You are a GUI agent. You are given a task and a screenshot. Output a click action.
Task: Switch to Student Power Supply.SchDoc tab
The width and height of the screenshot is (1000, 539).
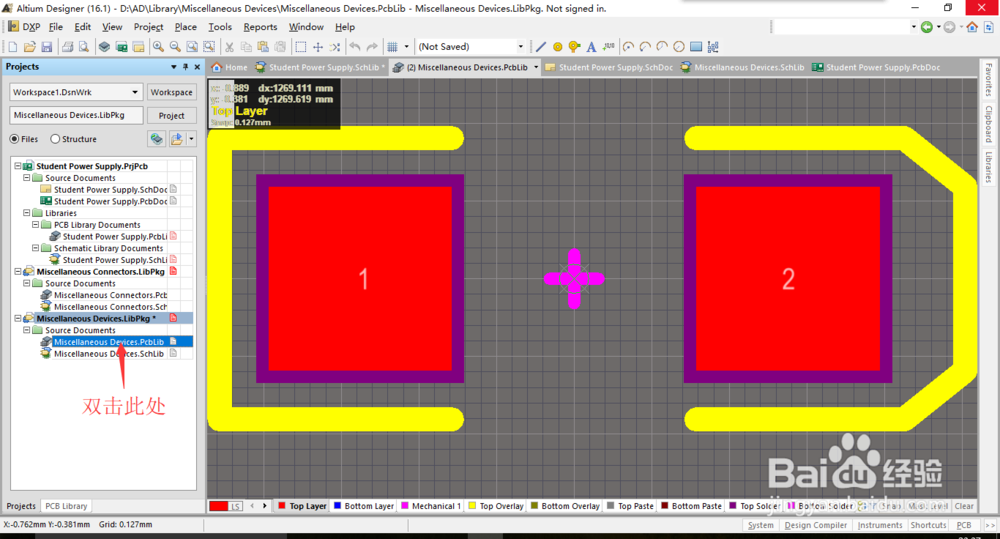coord(610,67)
